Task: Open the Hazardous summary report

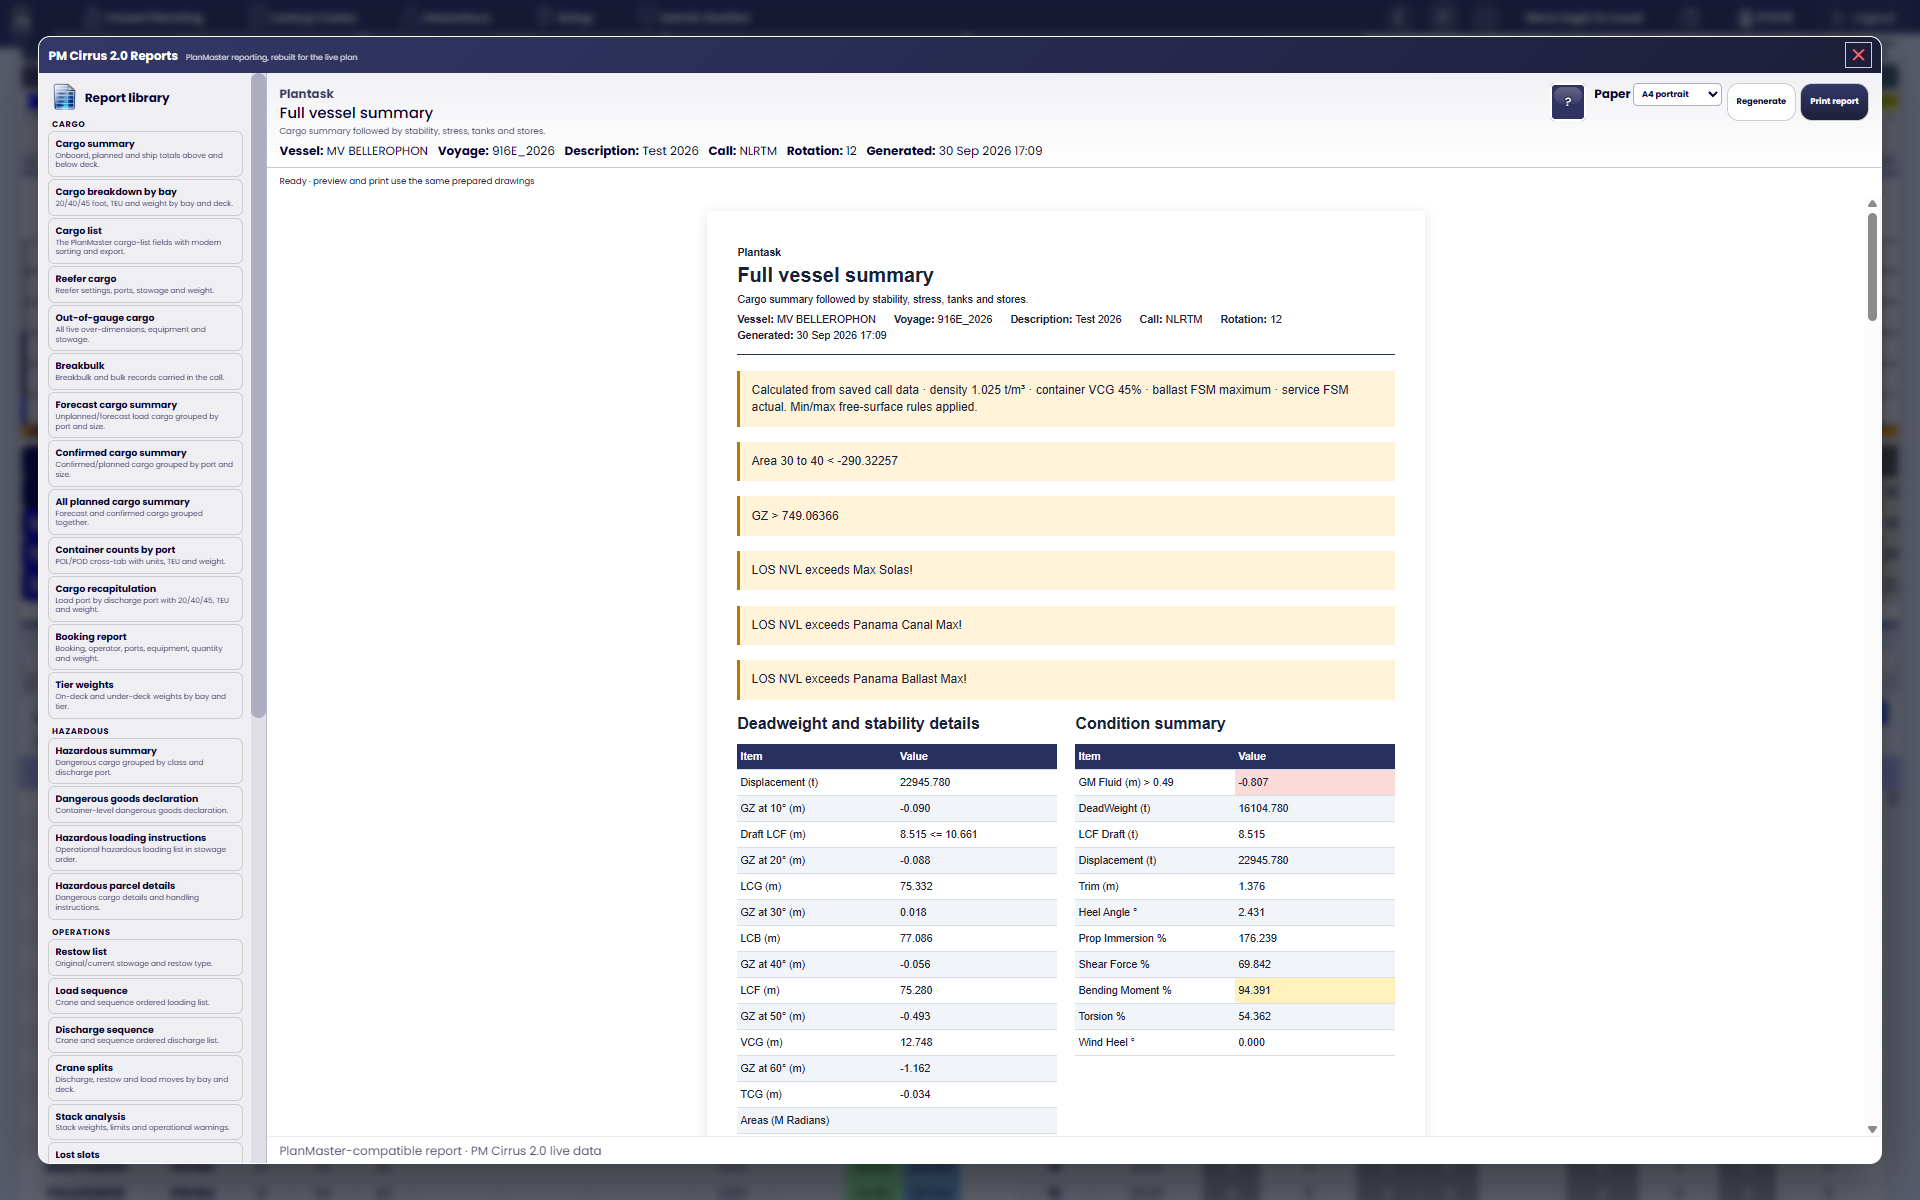Action: 145,760
